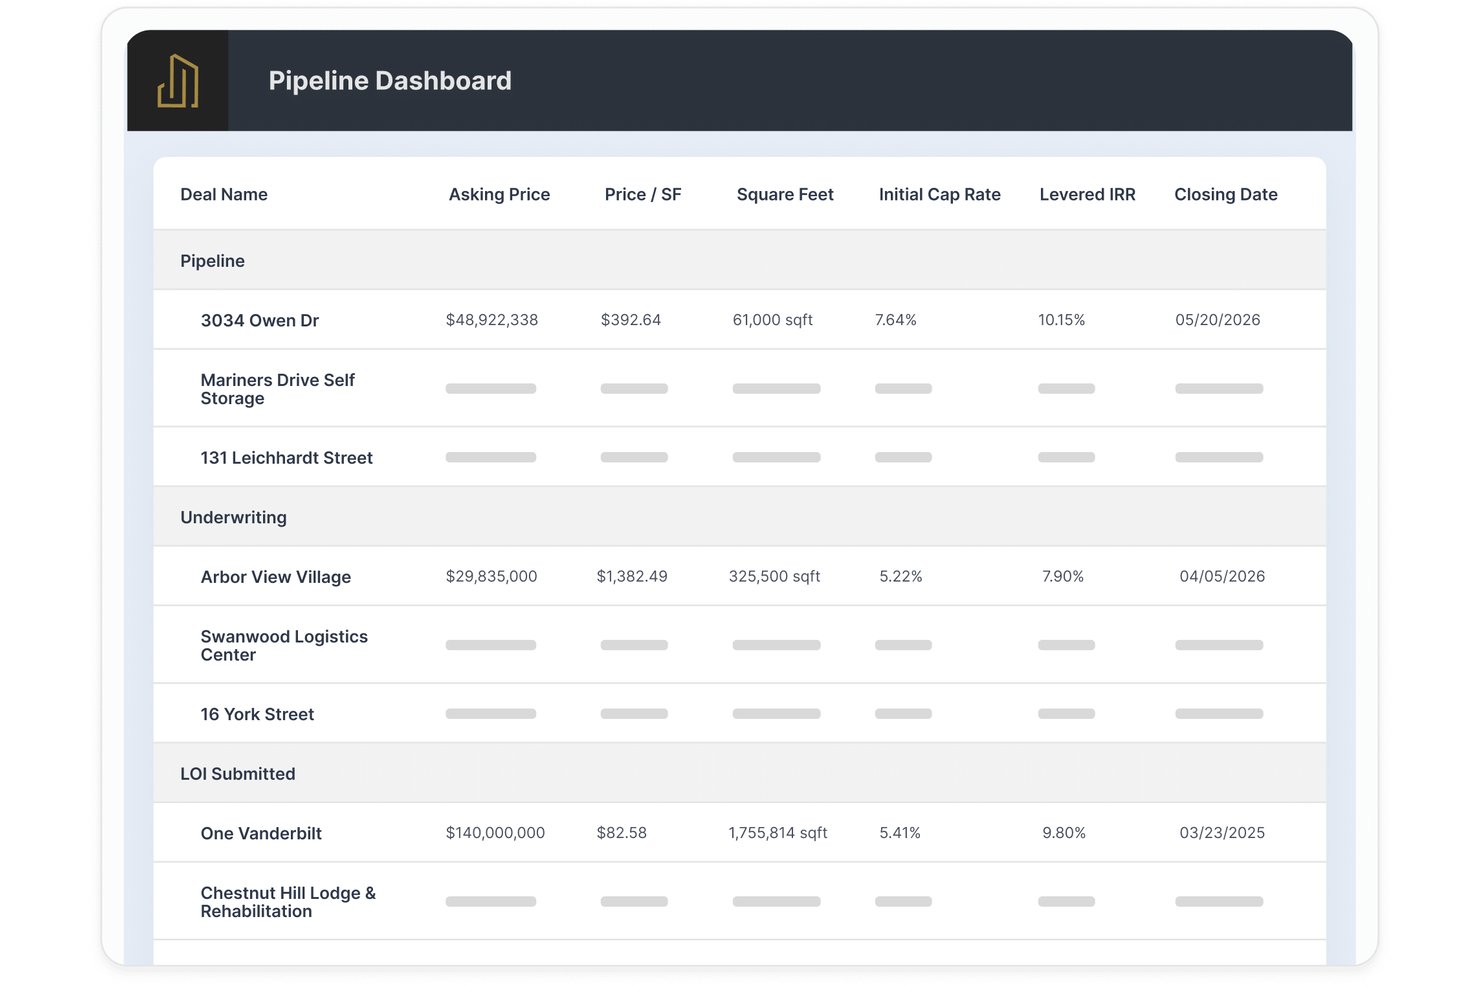Click closing date 05/20/2026
The width and height of the screenshot is (1480, 987).
click(1218, 320)
